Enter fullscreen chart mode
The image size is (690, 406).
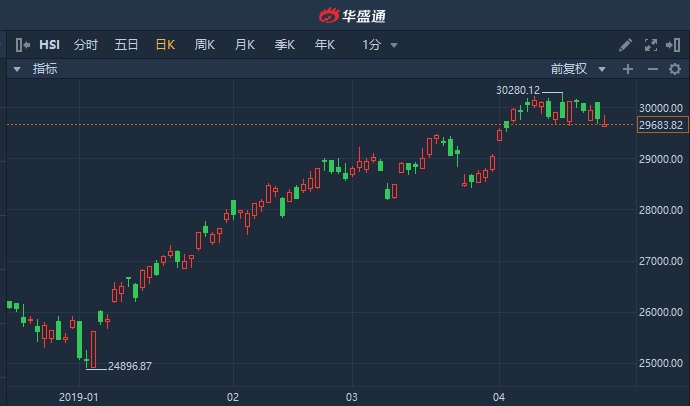click(651, 45)
